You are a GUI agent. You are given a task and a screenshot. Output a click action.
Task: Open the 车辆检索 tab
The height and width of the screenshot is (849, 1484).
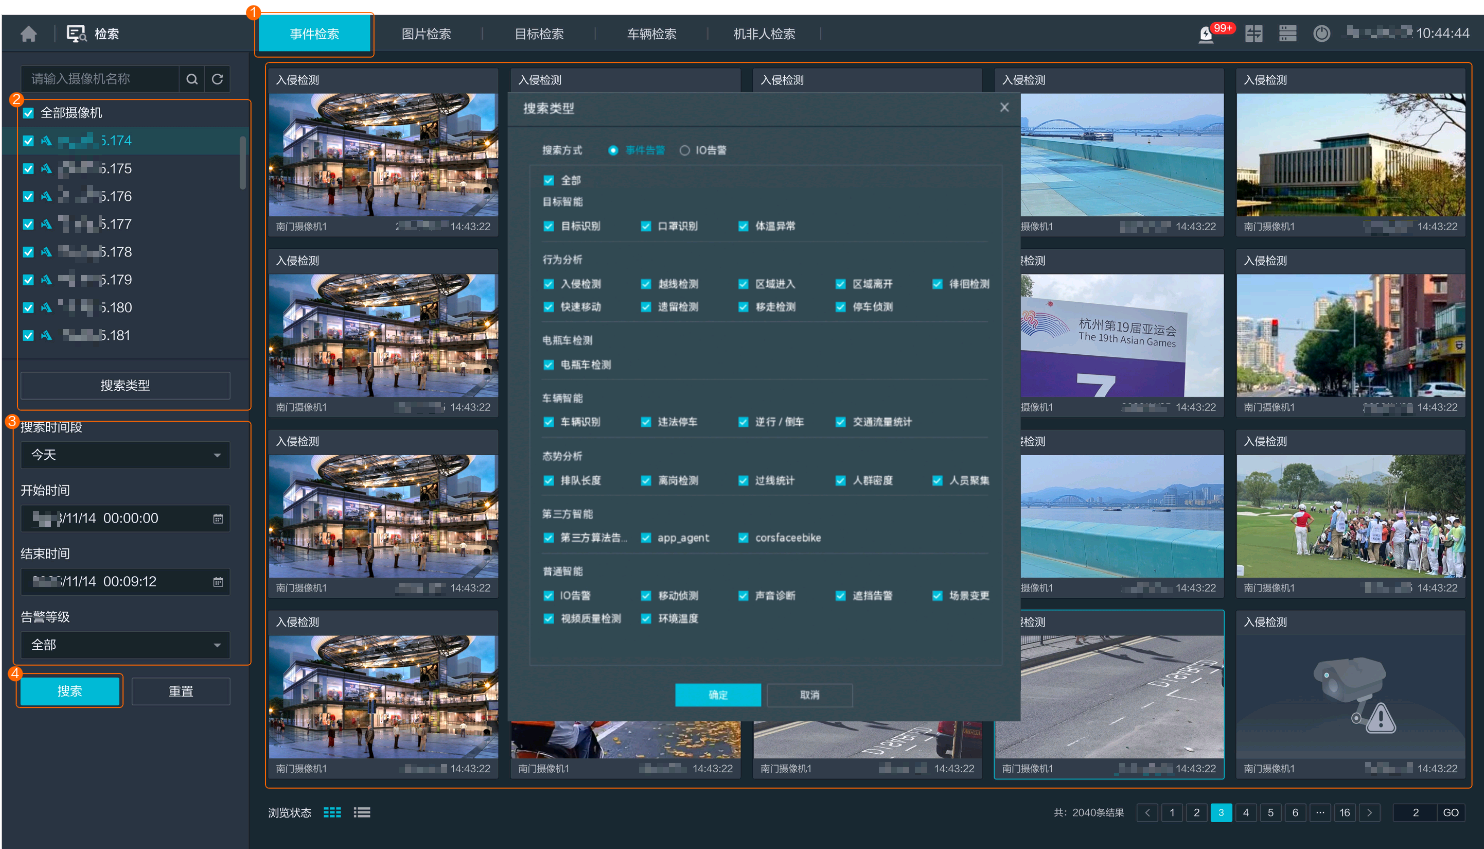click(652, 34)
